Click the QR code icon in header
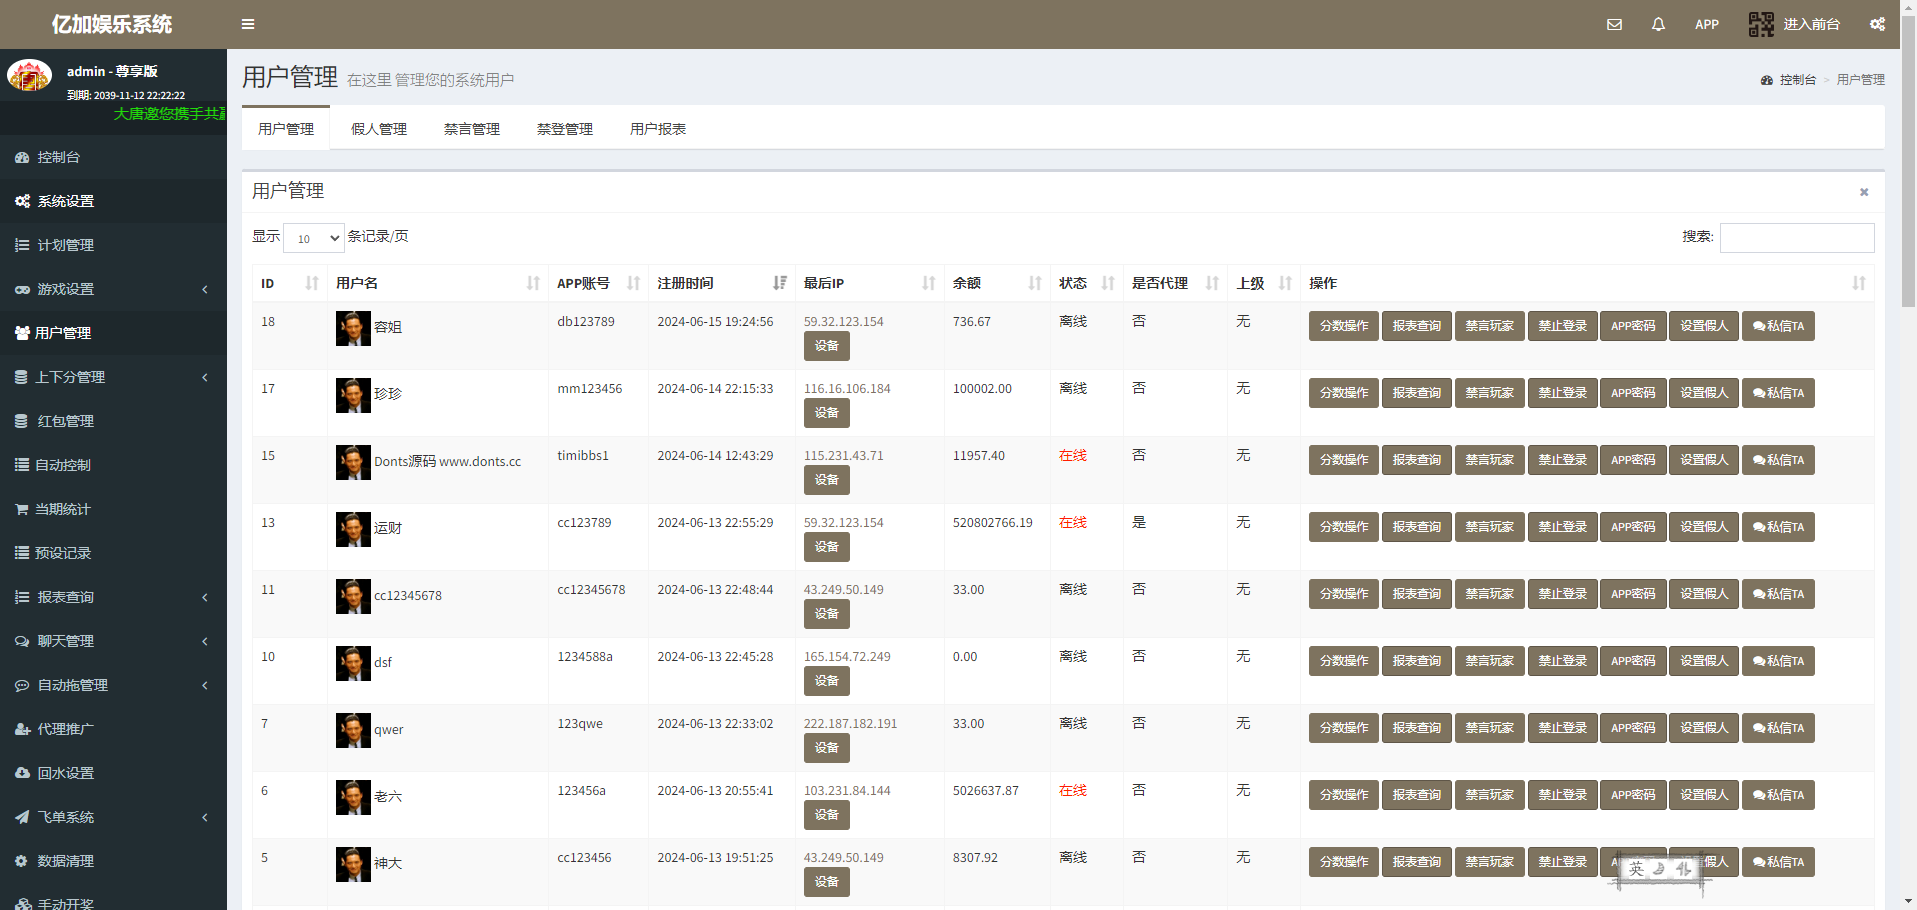Screen dimensions: 1917x910 pos(1761,24)
